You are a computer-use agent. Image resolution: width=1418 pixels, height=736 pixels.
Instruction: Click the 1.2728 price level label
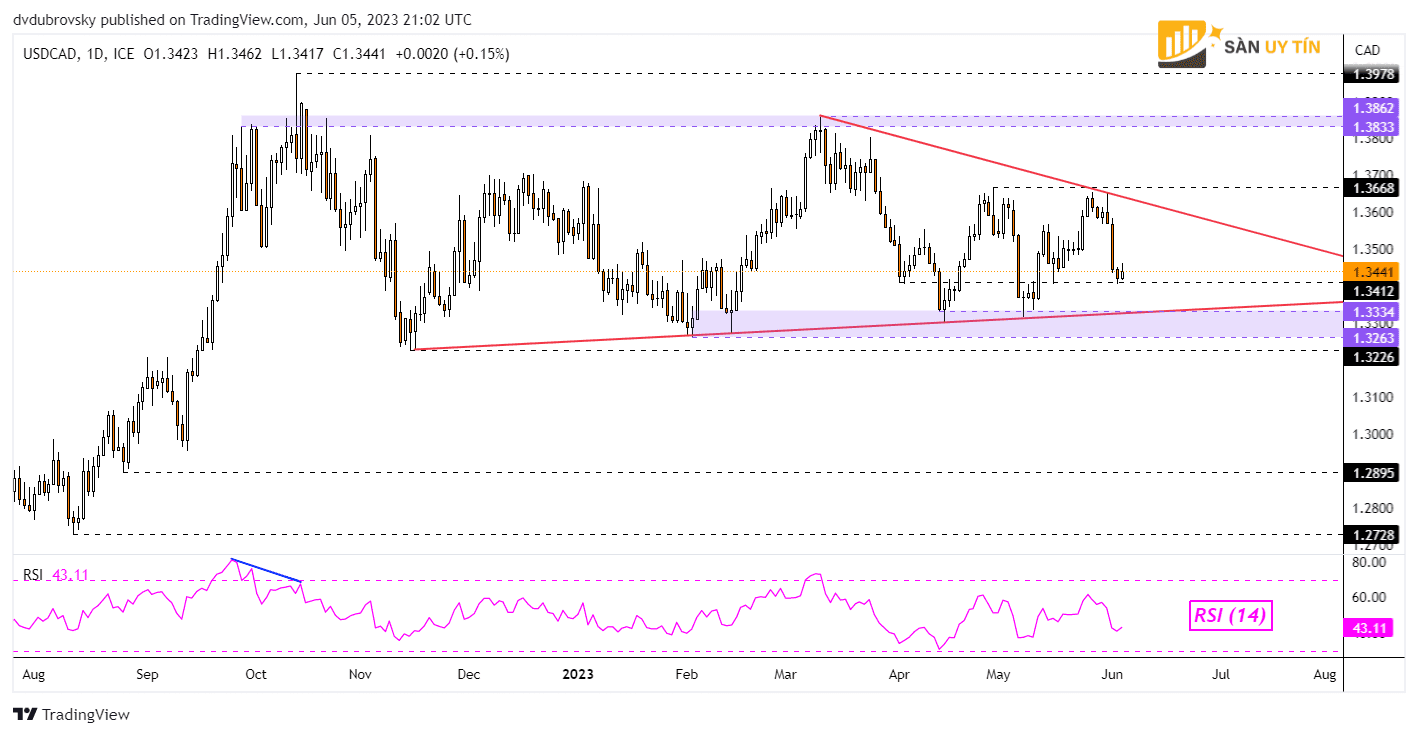pos(1369,534)
